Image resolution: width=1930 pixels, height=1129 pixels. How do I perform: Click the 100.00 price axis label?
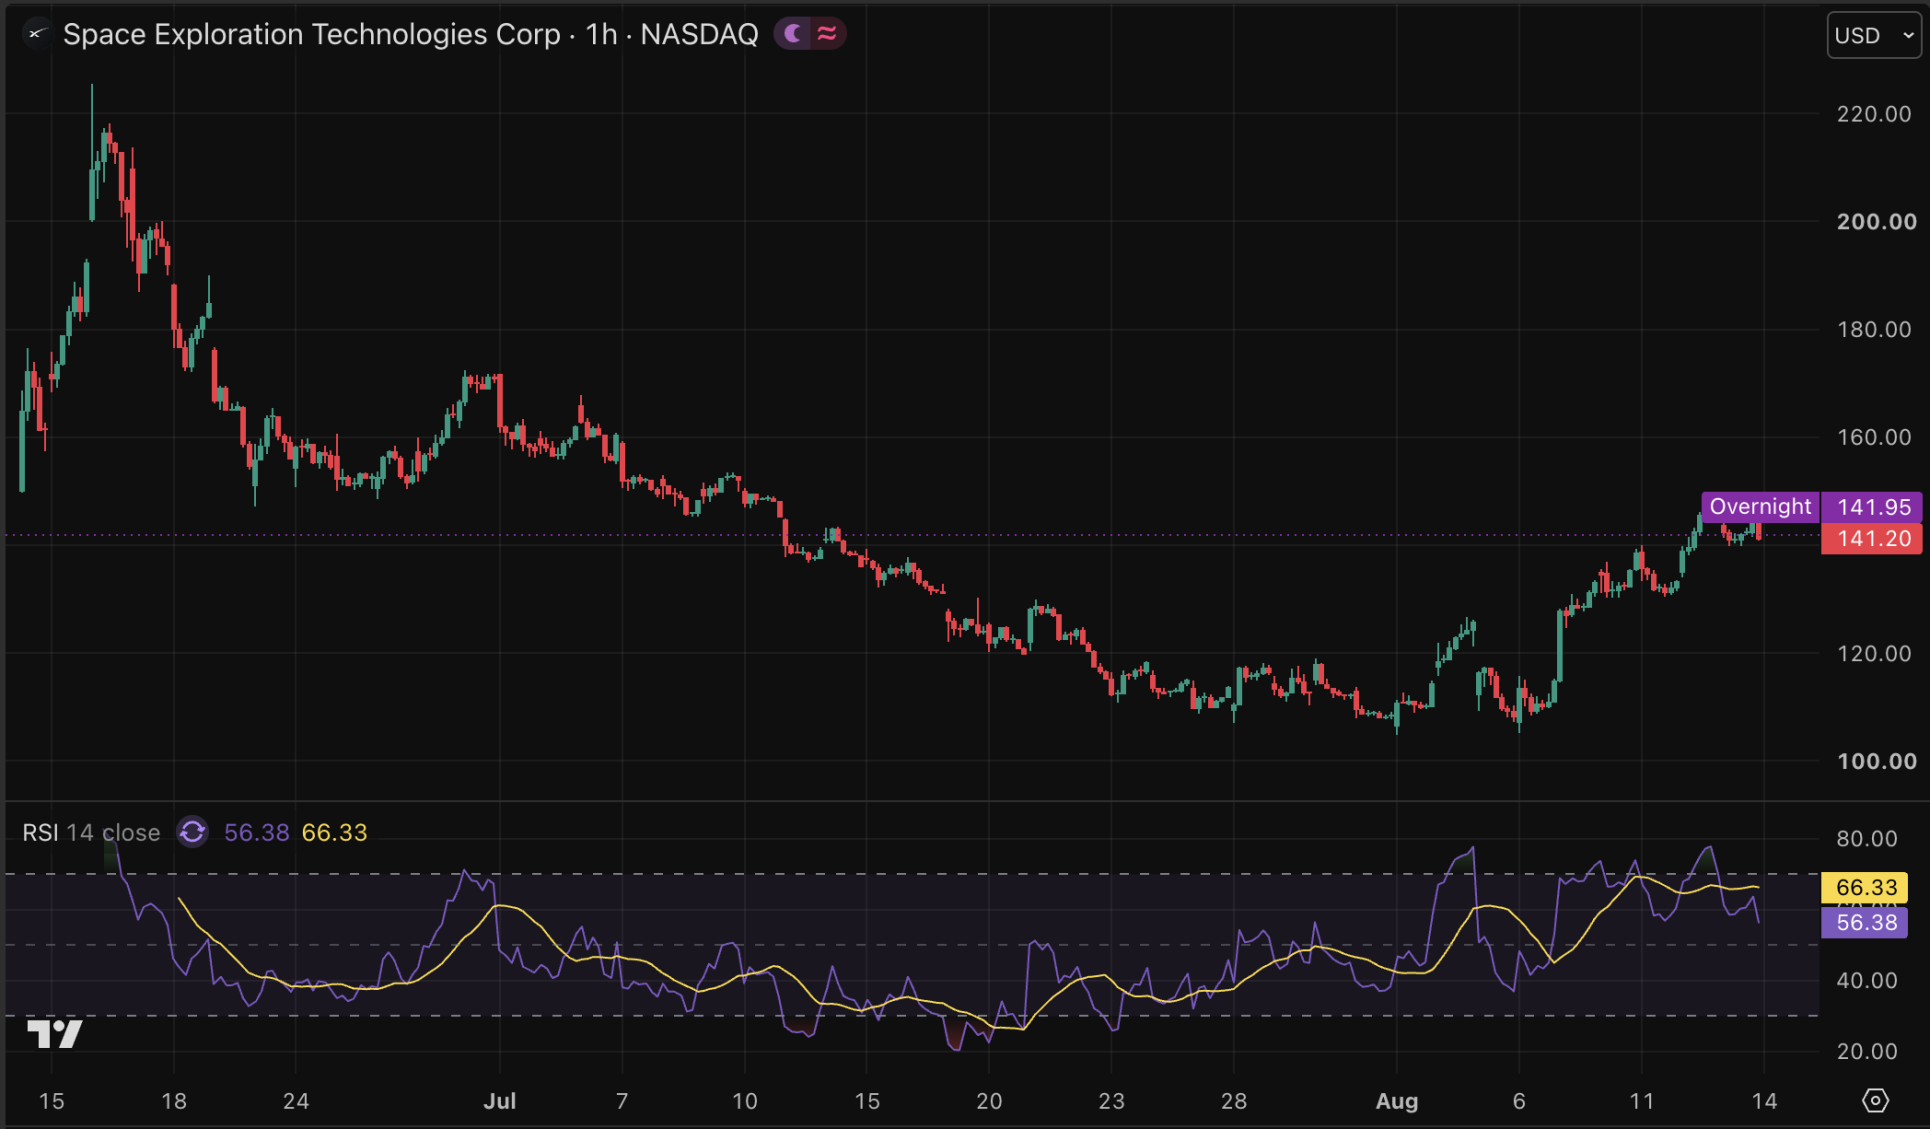(x=1876, y=761)
